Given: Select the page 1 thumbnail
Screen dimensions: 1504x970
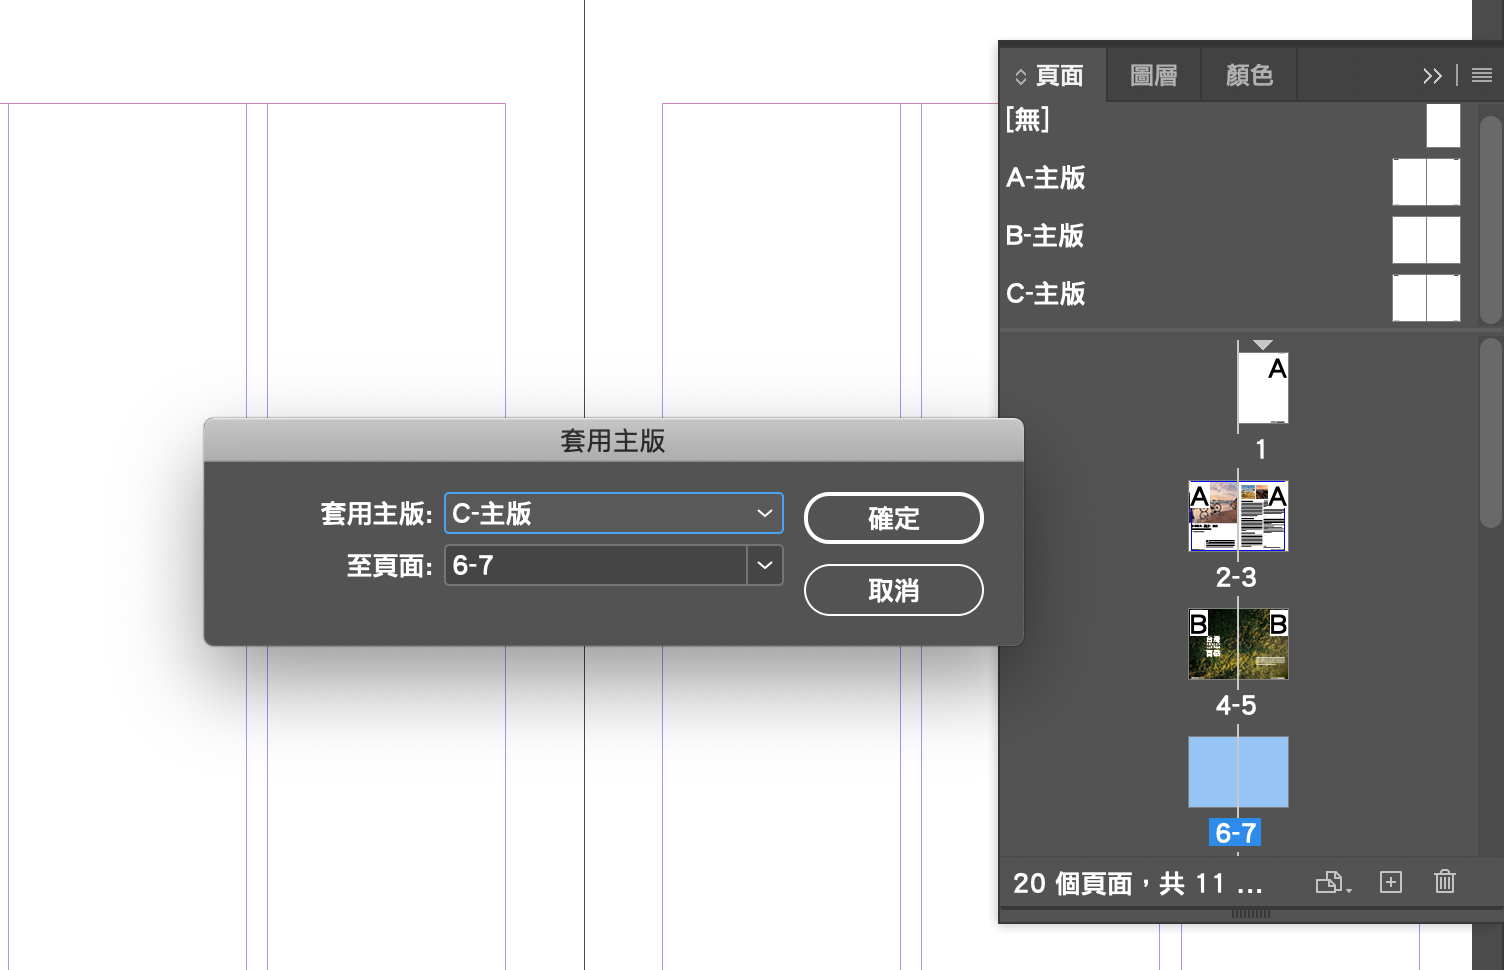Looking at the screenshot, I should 1263,388.
